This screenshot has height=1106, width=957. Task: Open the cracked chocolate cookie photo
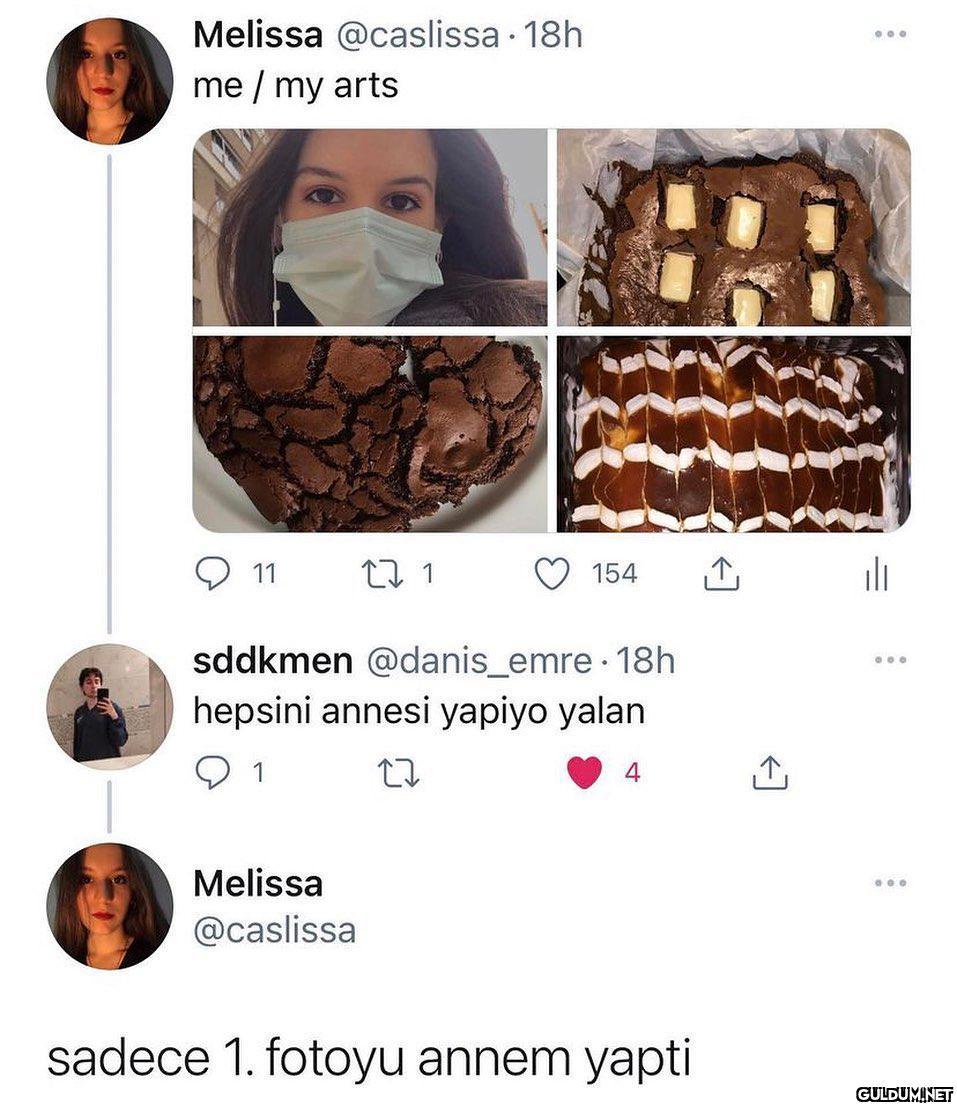point(370,433)
